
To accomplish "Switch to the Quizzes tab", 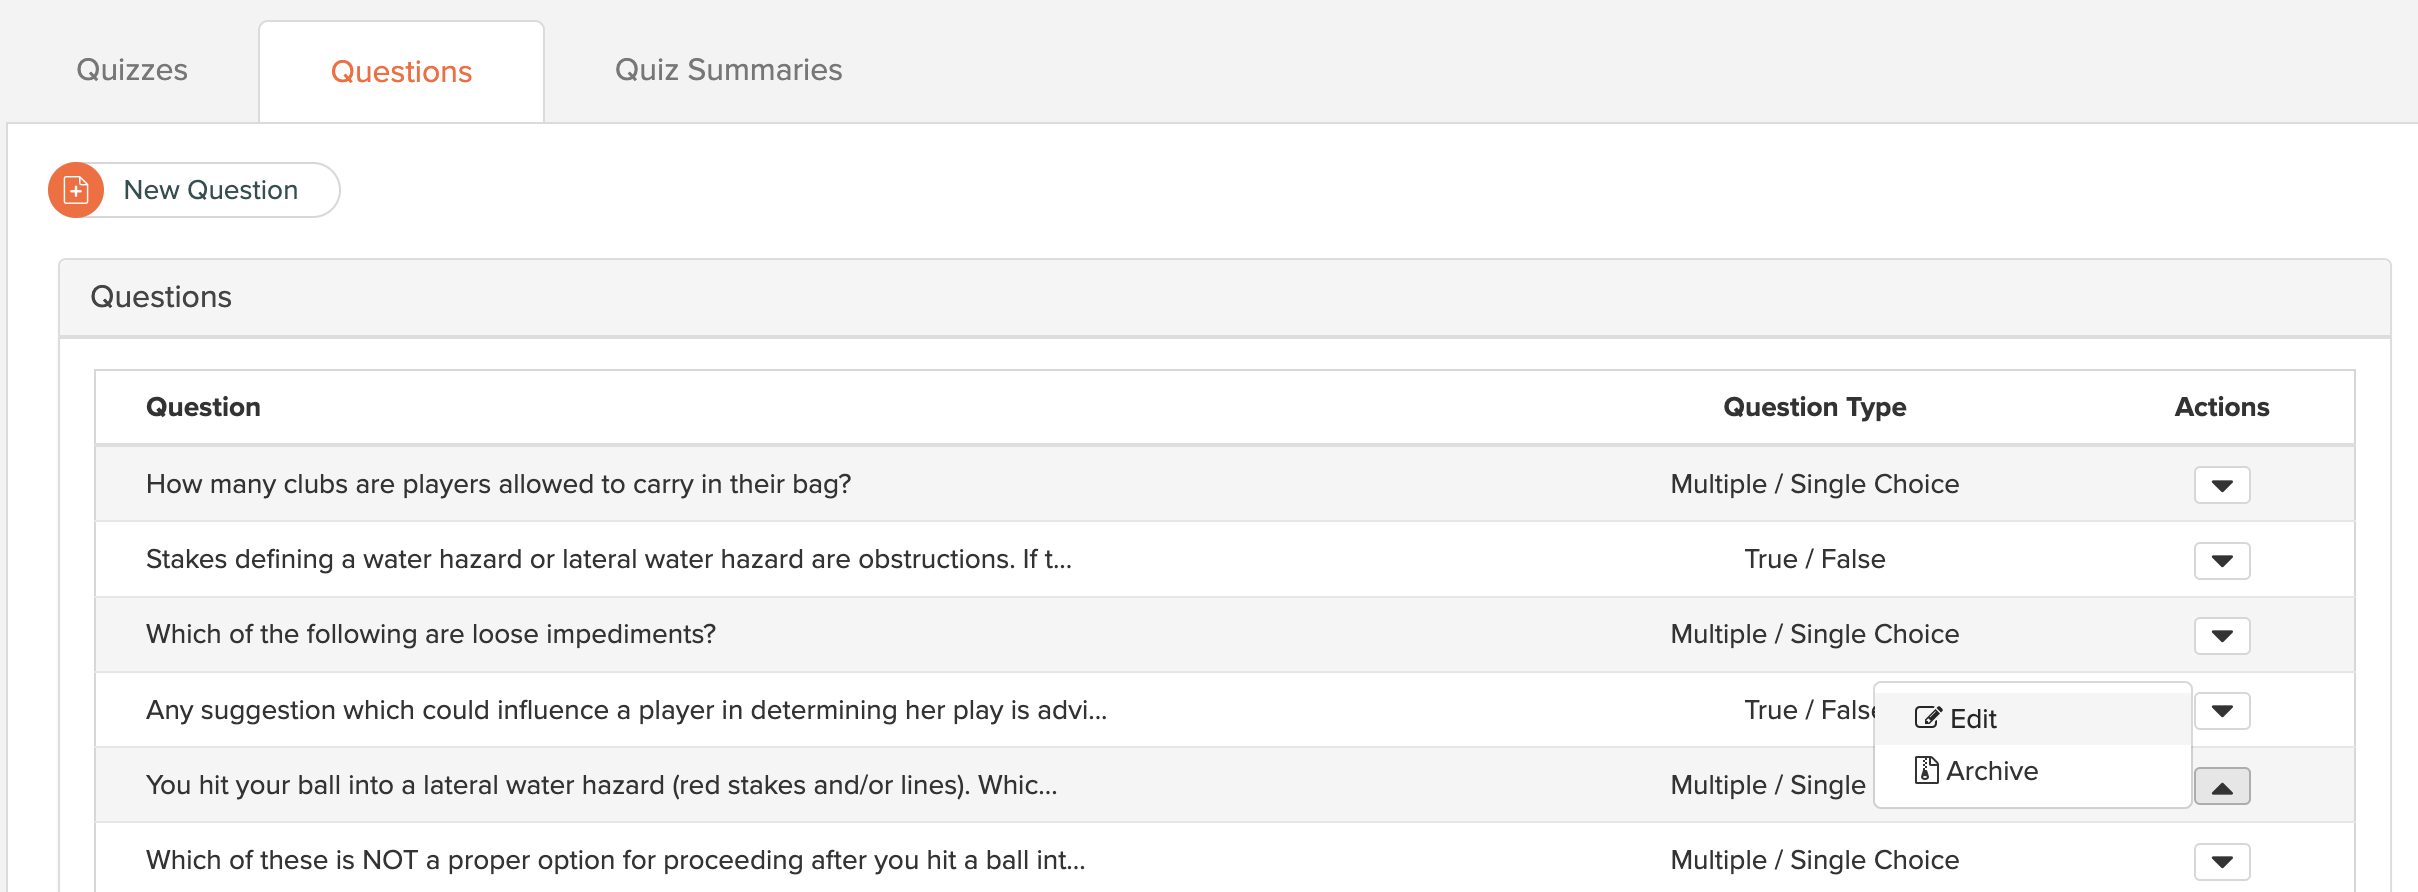I will coord(132,70).
